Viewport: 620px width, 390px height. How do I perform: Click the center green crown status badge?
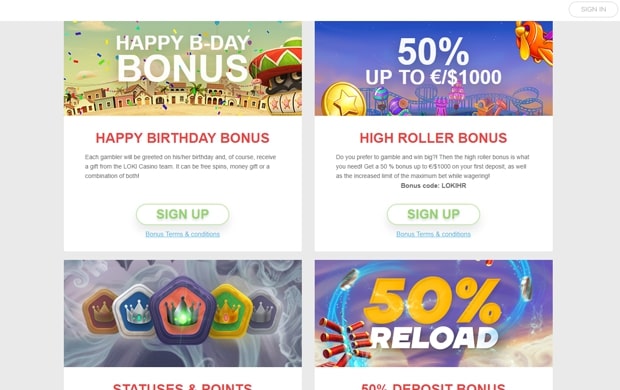click(183, 310)
